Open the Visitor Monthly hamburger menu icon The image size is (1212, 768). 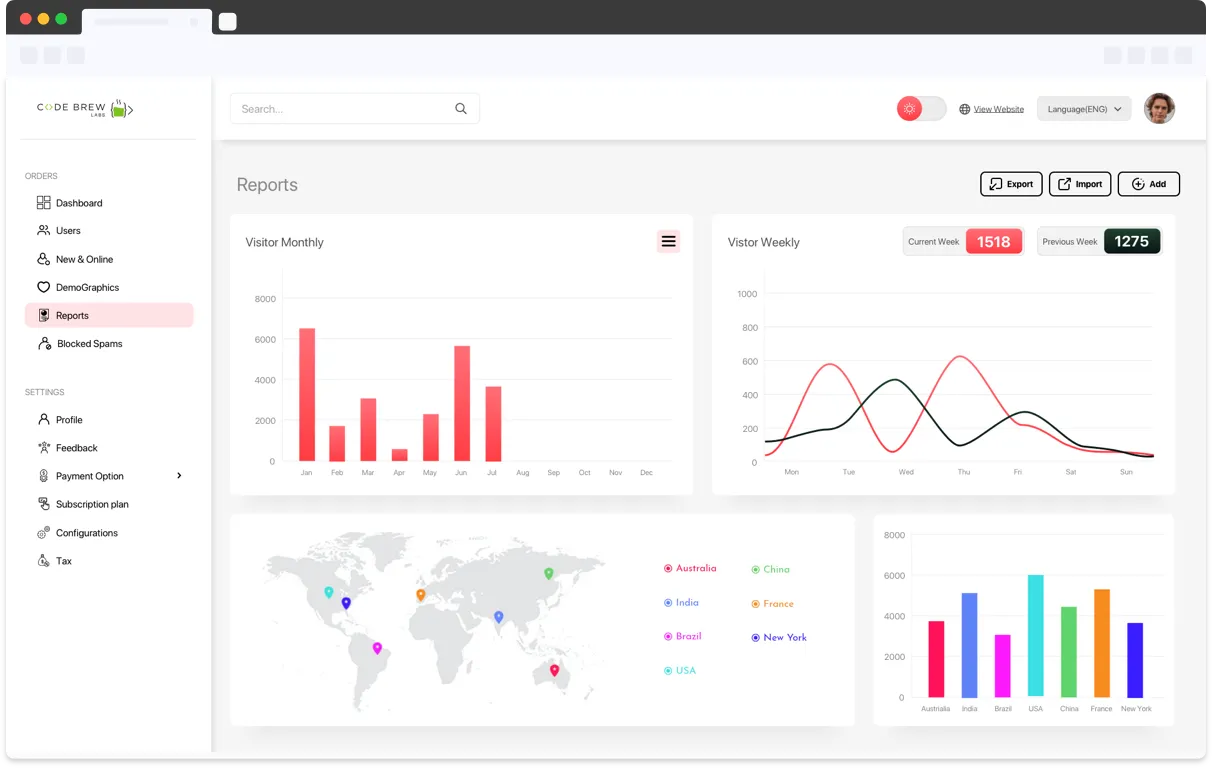[x=668, y=241]
